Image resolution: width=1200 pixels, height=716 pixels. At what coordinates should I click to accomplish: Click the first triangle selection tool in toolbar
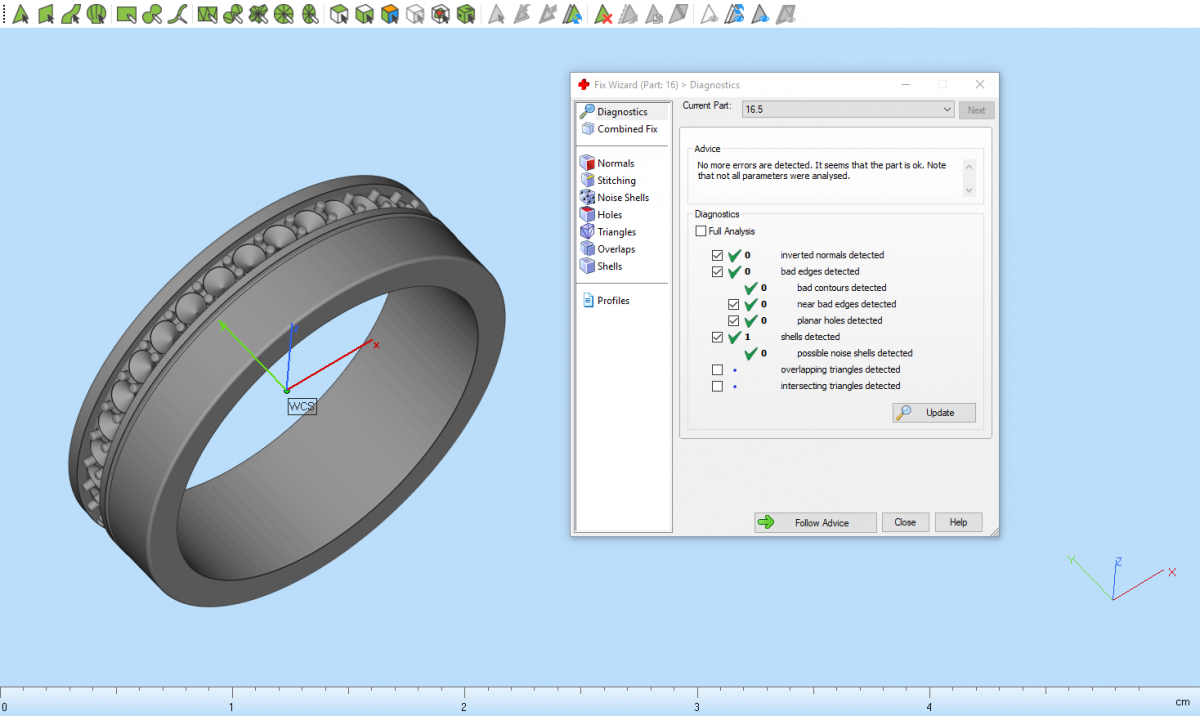pos(18,14)
